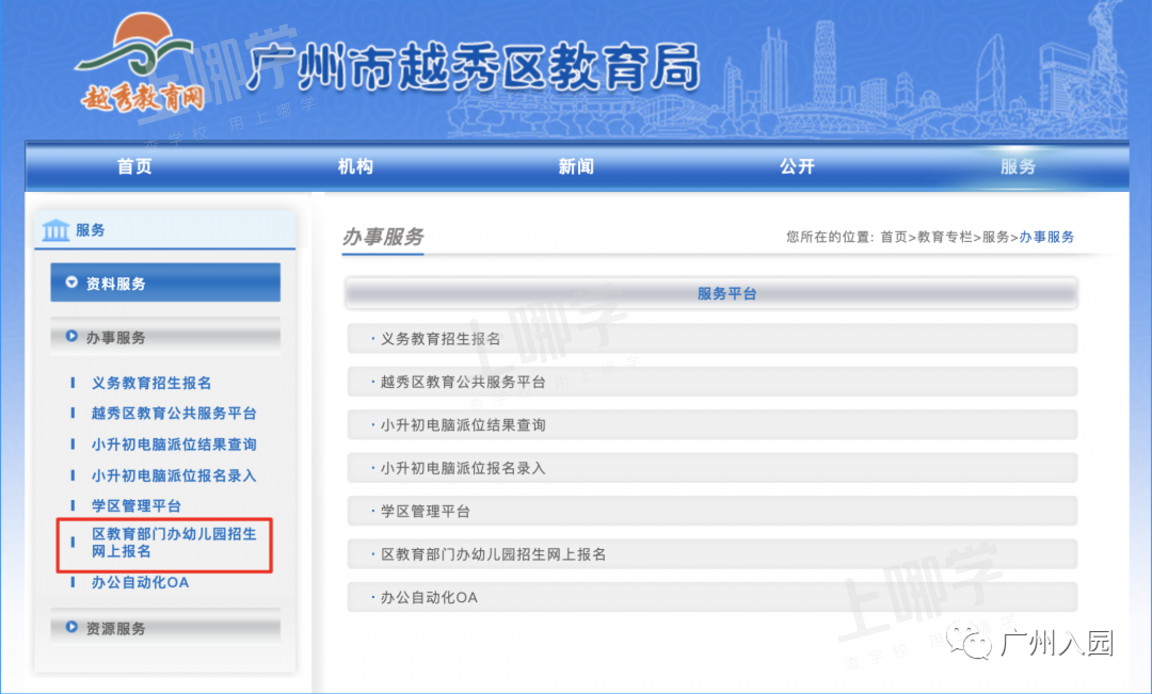This screenshot has height=694, width=1152.
Task: Select 区教育部门办幼儿园招生网上报名 in main list
Action: [712, 554]
